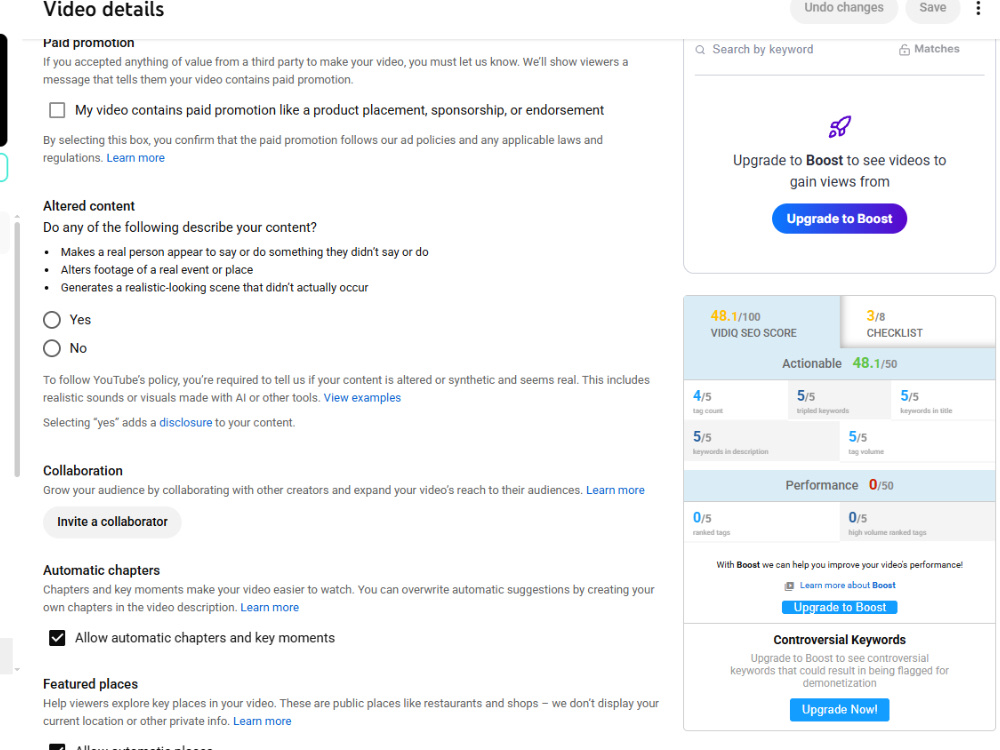Select No for altered content
This screenshot has height=750, width=1000.
(52, 348)
